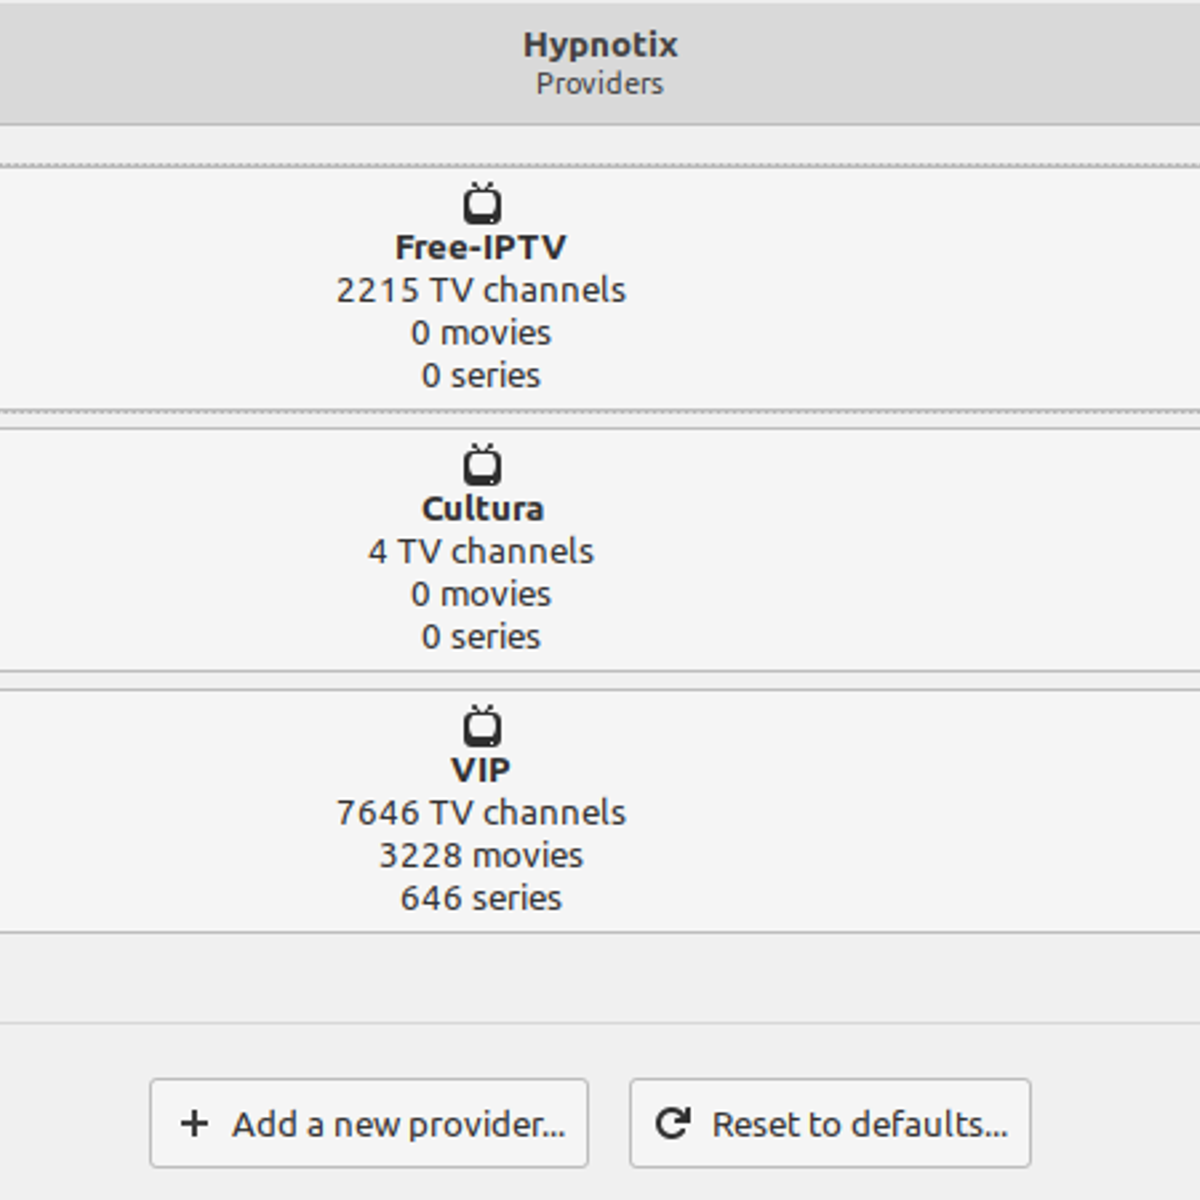Click the 2215 TV channels label

[482, 289]
